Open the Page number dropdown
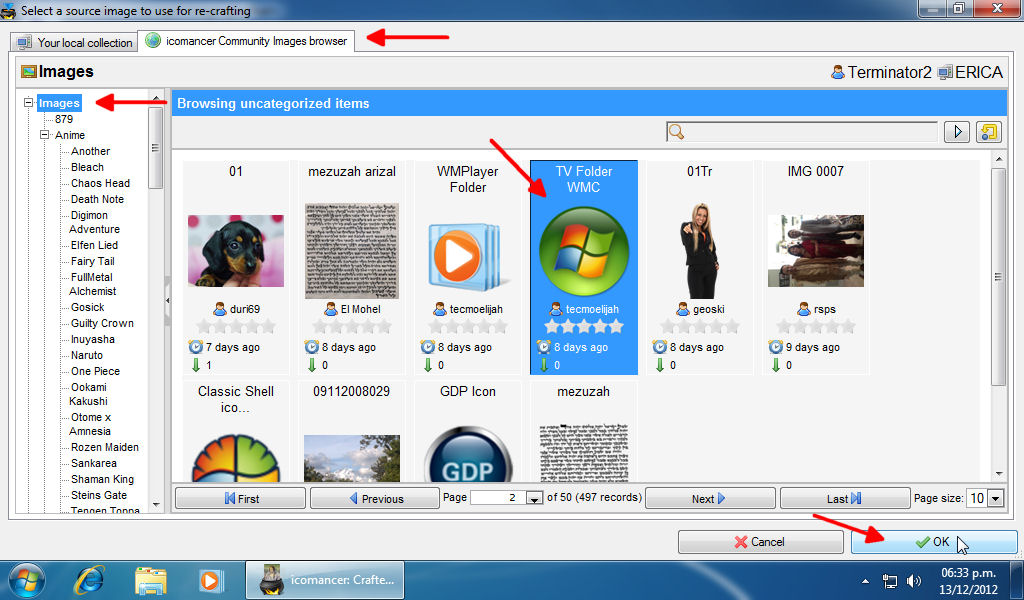The height and width of the screenshot is (600, 1024). coord(534,498)
